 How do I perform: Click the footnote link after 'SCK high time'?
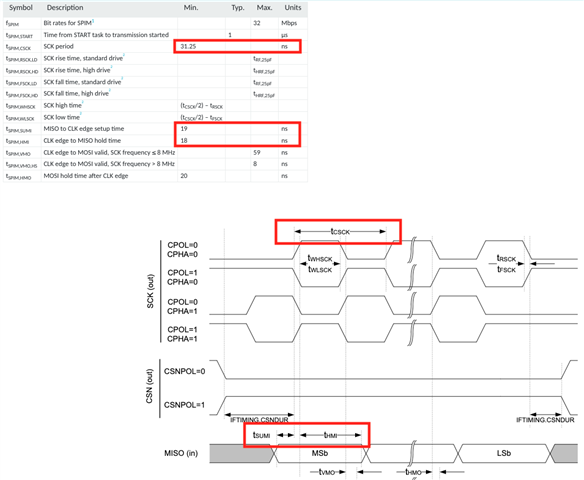pos(83,104)
